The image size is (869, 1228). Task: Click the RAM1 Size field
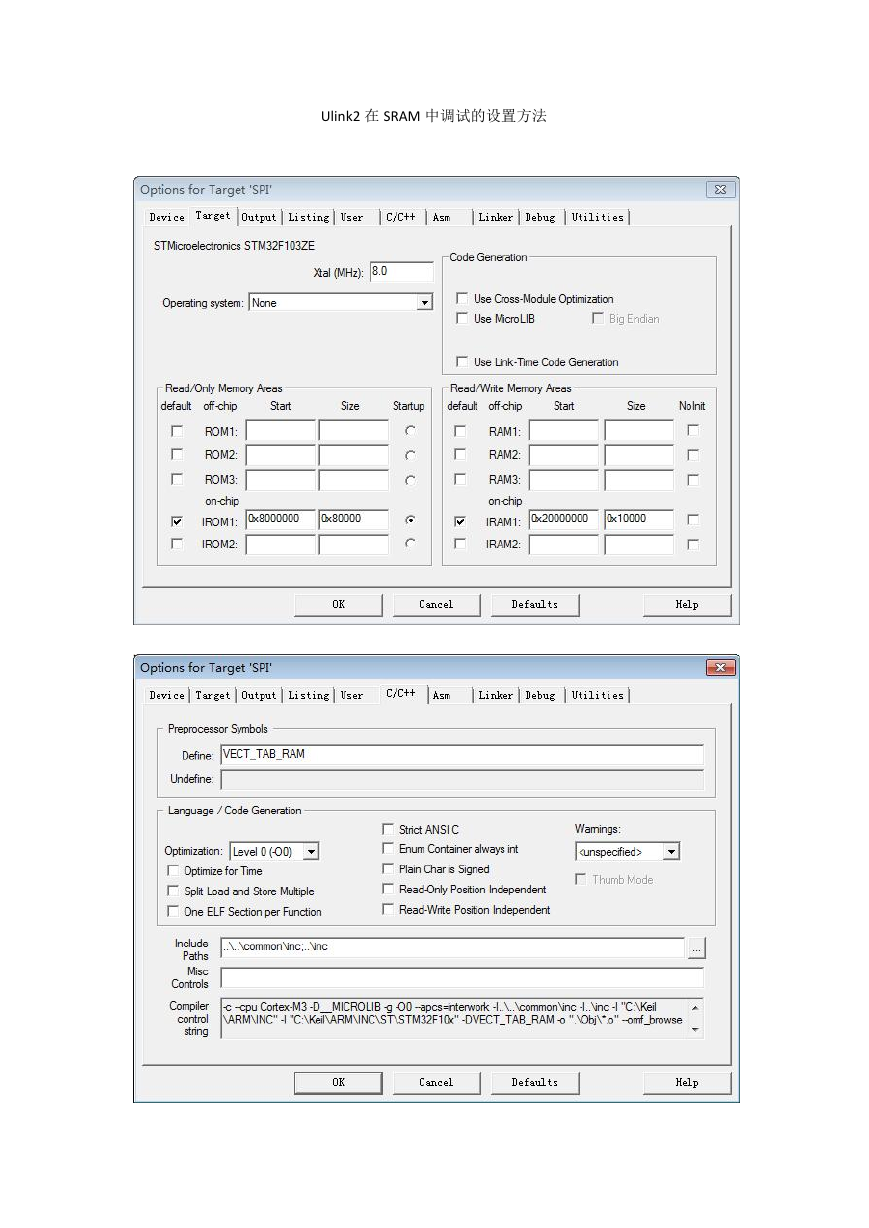[x=639, y=431]
